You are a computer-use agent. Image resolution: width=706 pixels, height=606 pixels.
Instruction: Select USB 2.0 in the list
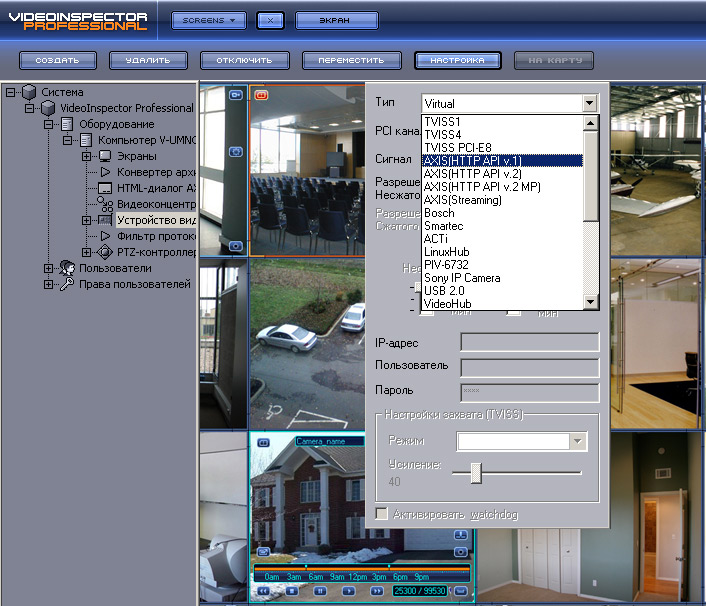502,291
